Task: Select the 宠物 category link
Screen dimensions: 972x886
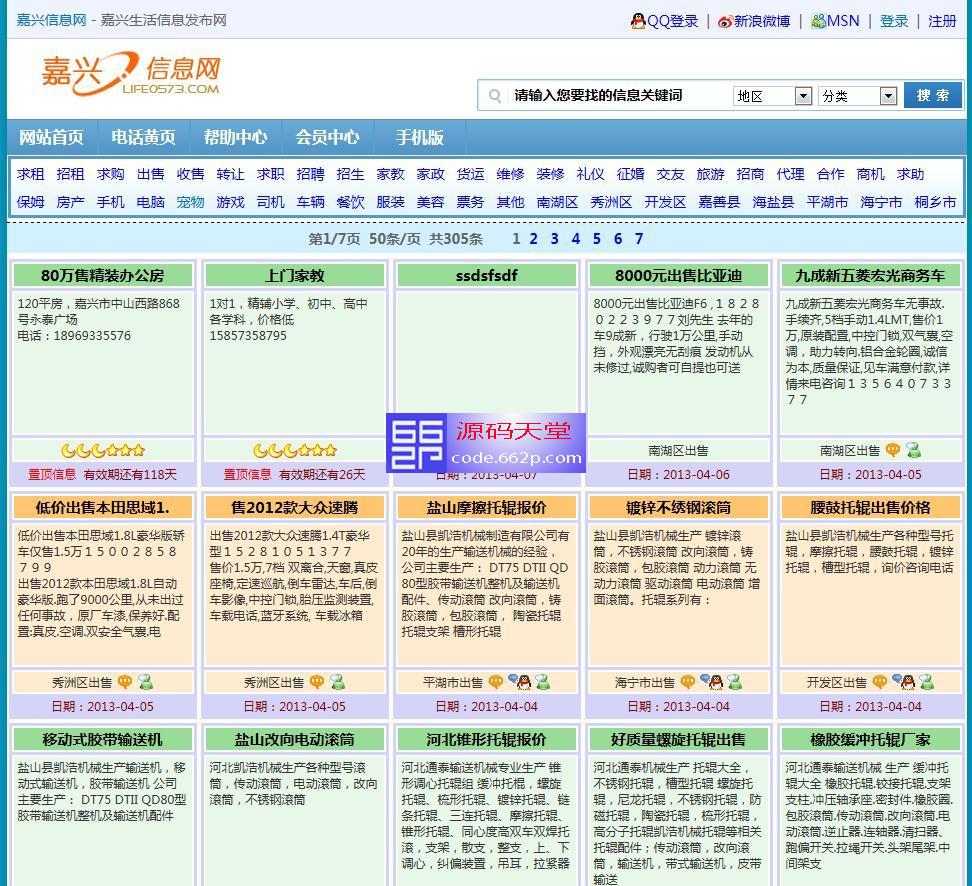Action: tap(190, 202)
